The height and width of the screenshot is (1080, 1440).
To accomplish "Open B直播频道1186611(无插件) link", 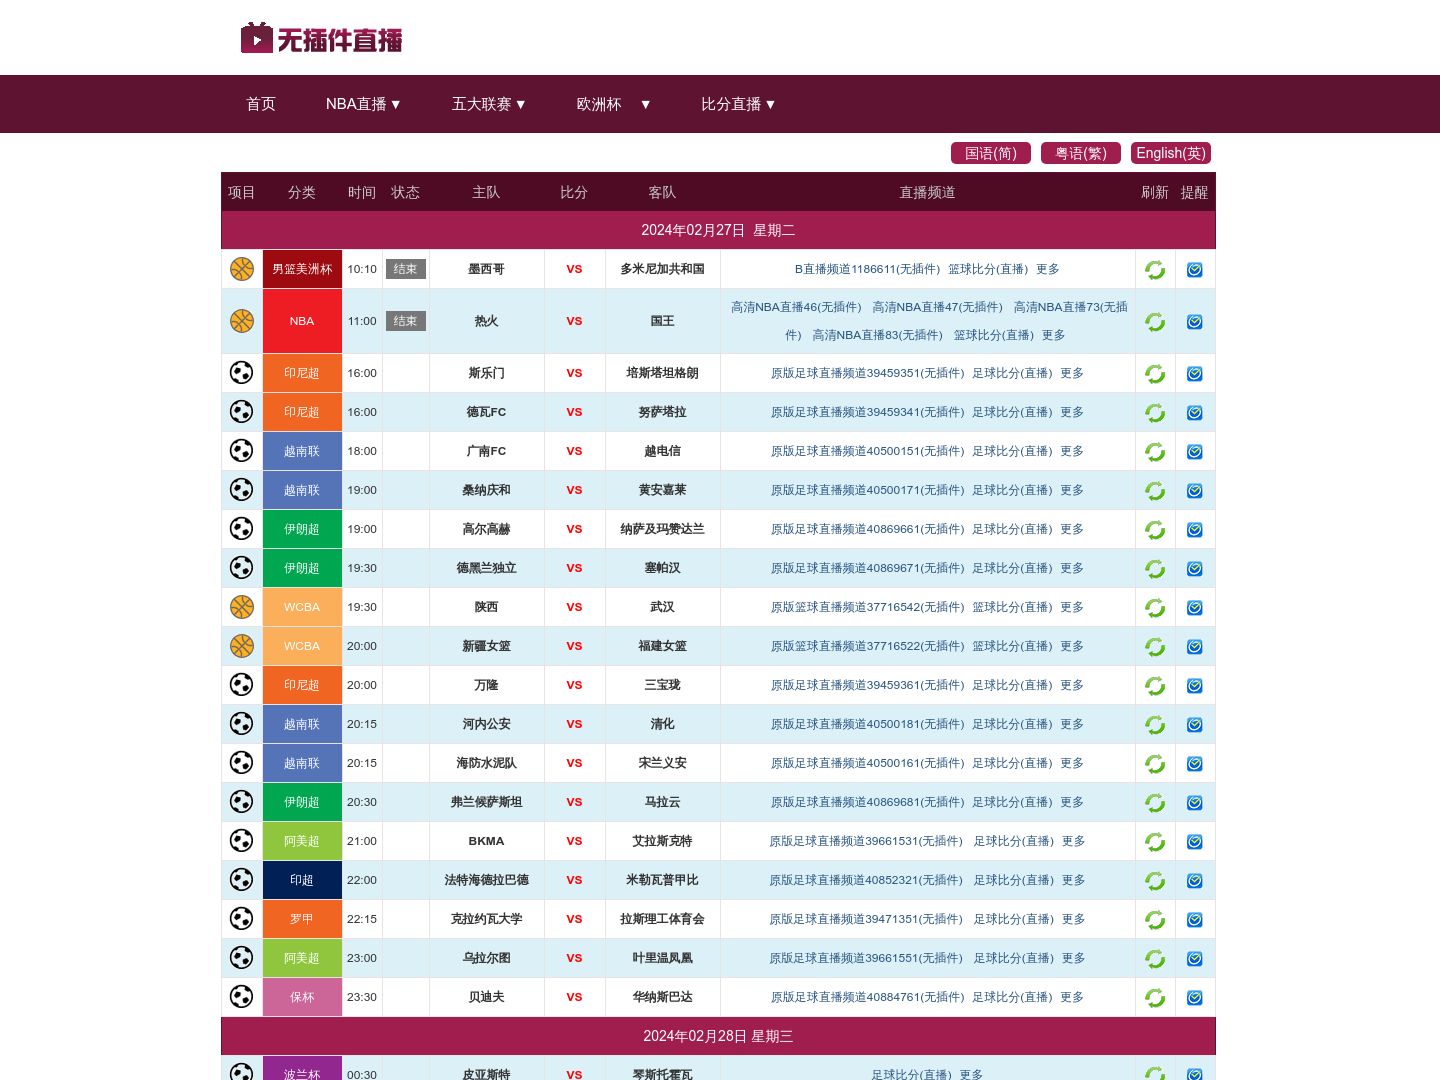I will (x=867, y=269).
